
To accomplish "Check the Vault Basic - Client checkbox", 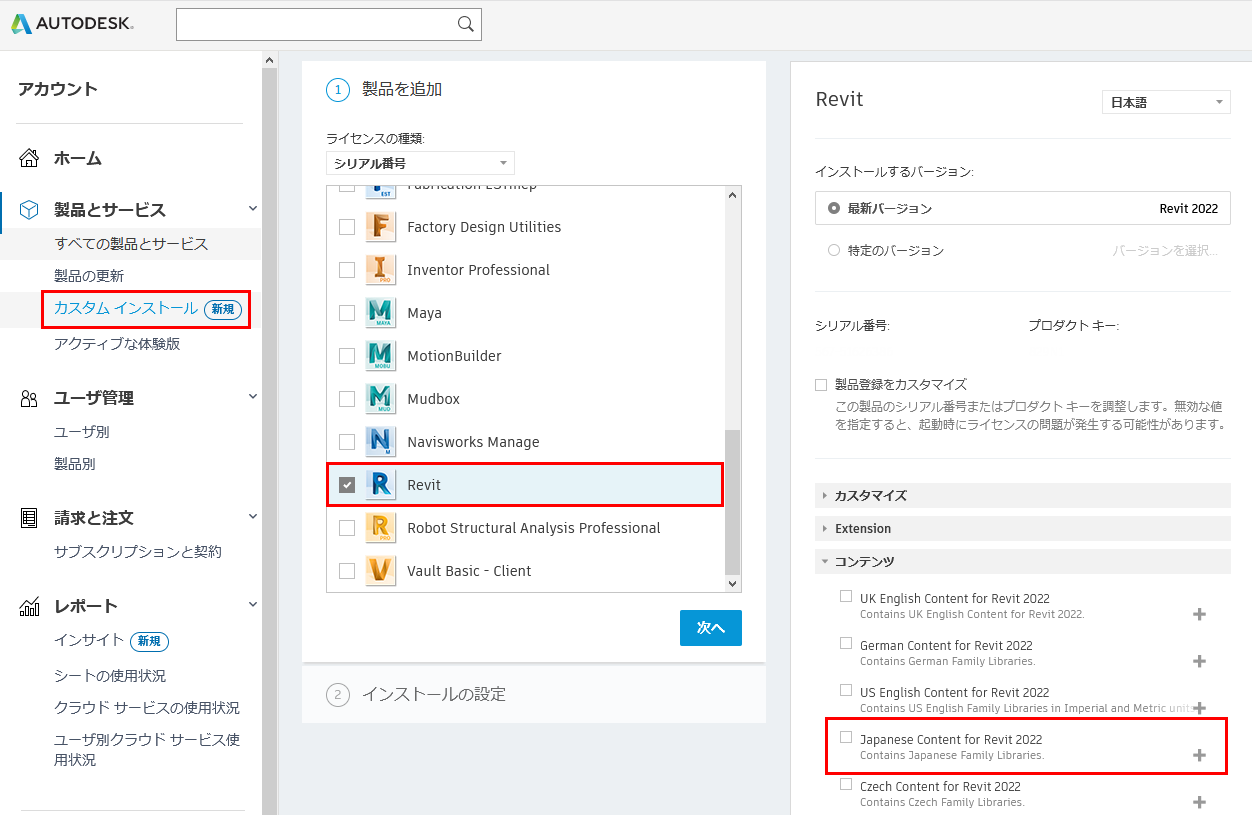I will pyautogui.click(x=347, y=571).
